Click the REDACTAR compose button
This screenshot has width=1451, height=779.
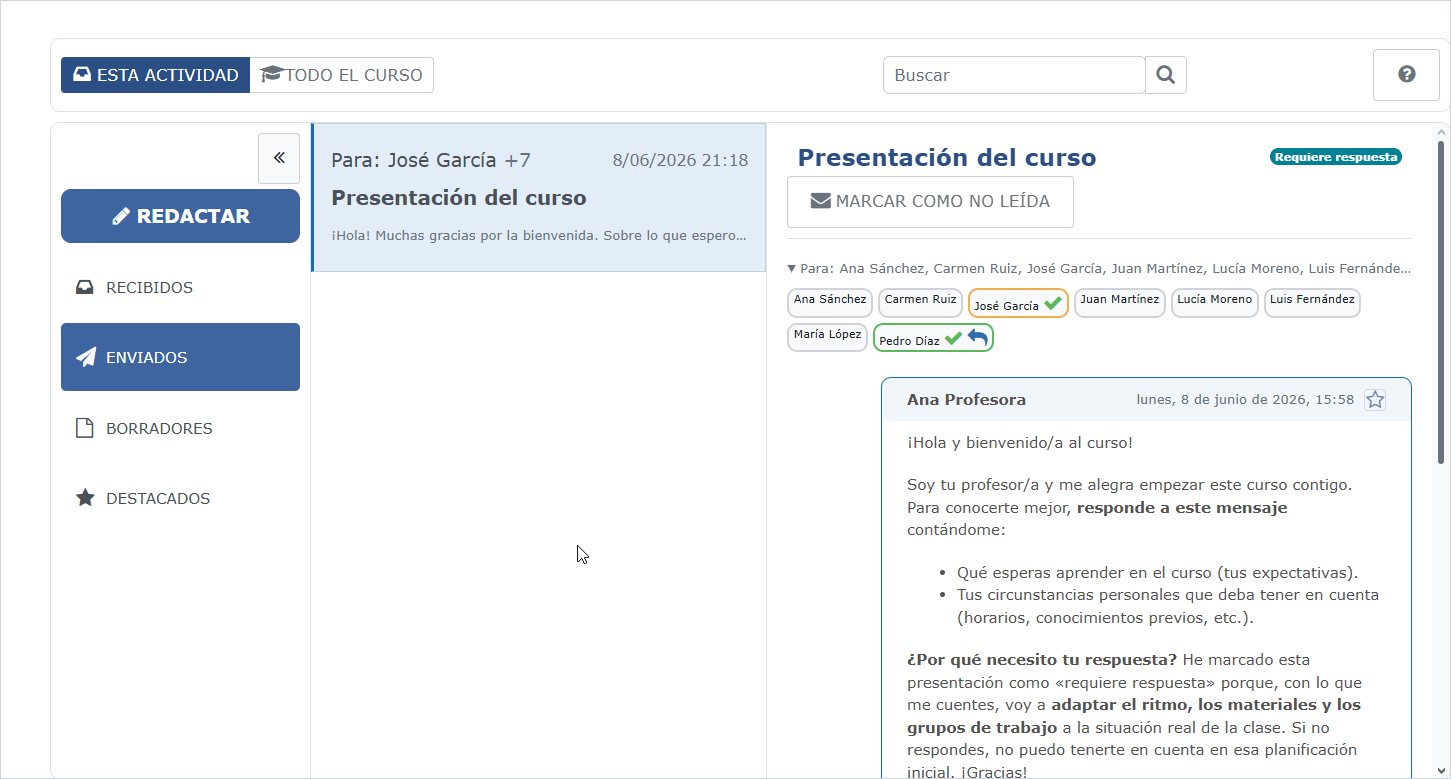point(180,216)
